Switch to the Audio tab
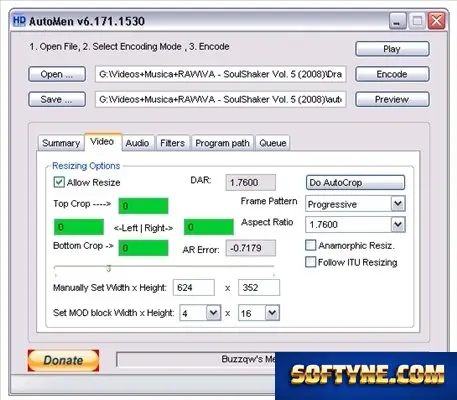Viewport: 457px width, 400px height. (x=137, y=143)
